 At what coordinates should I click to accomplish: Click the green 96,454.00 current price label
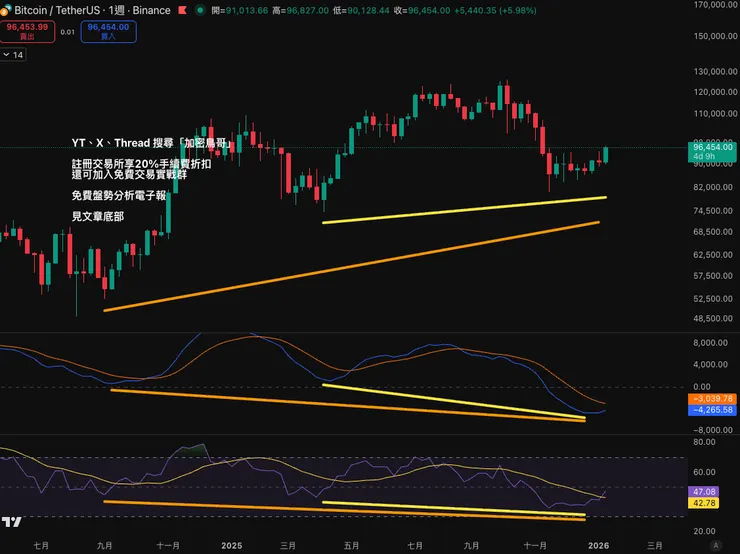712,151
